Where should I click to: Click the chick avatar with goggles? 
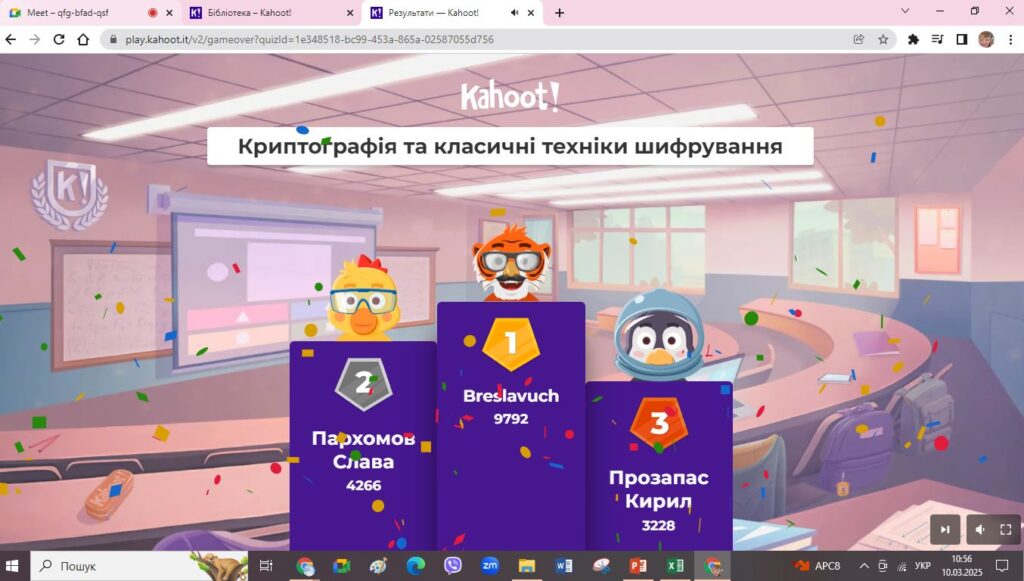pos(363,298)
